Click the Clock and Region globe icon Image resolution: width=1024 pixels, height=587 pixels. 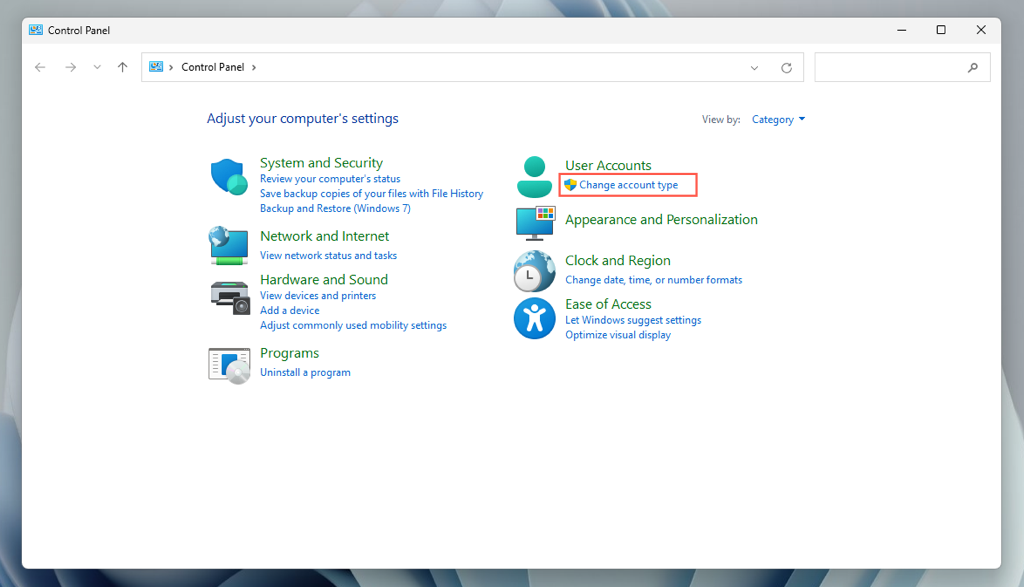click(x=535, y=271)
